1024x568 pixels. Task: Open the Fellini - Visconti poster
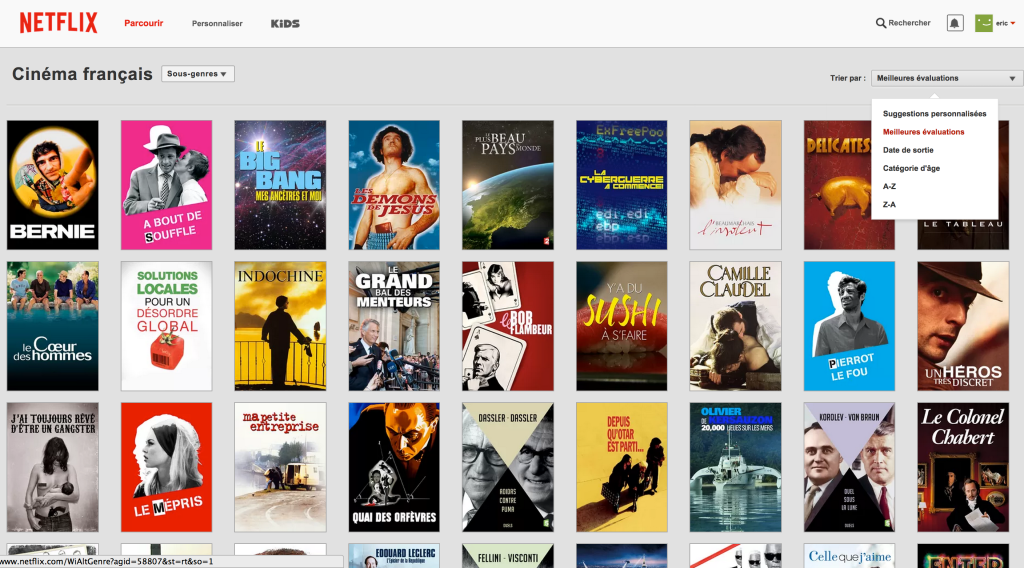[x=508, y=556]
